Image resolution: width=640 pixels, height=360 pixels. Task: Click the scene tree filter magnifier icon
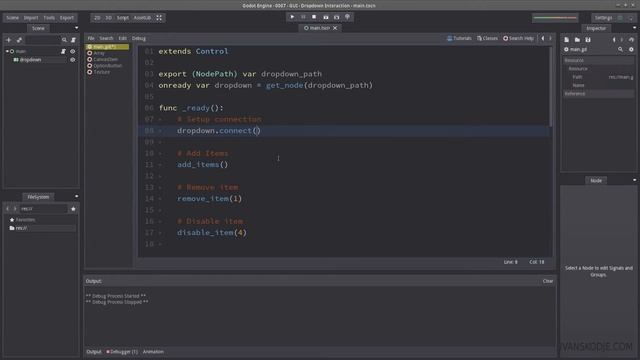coord(64,40)
